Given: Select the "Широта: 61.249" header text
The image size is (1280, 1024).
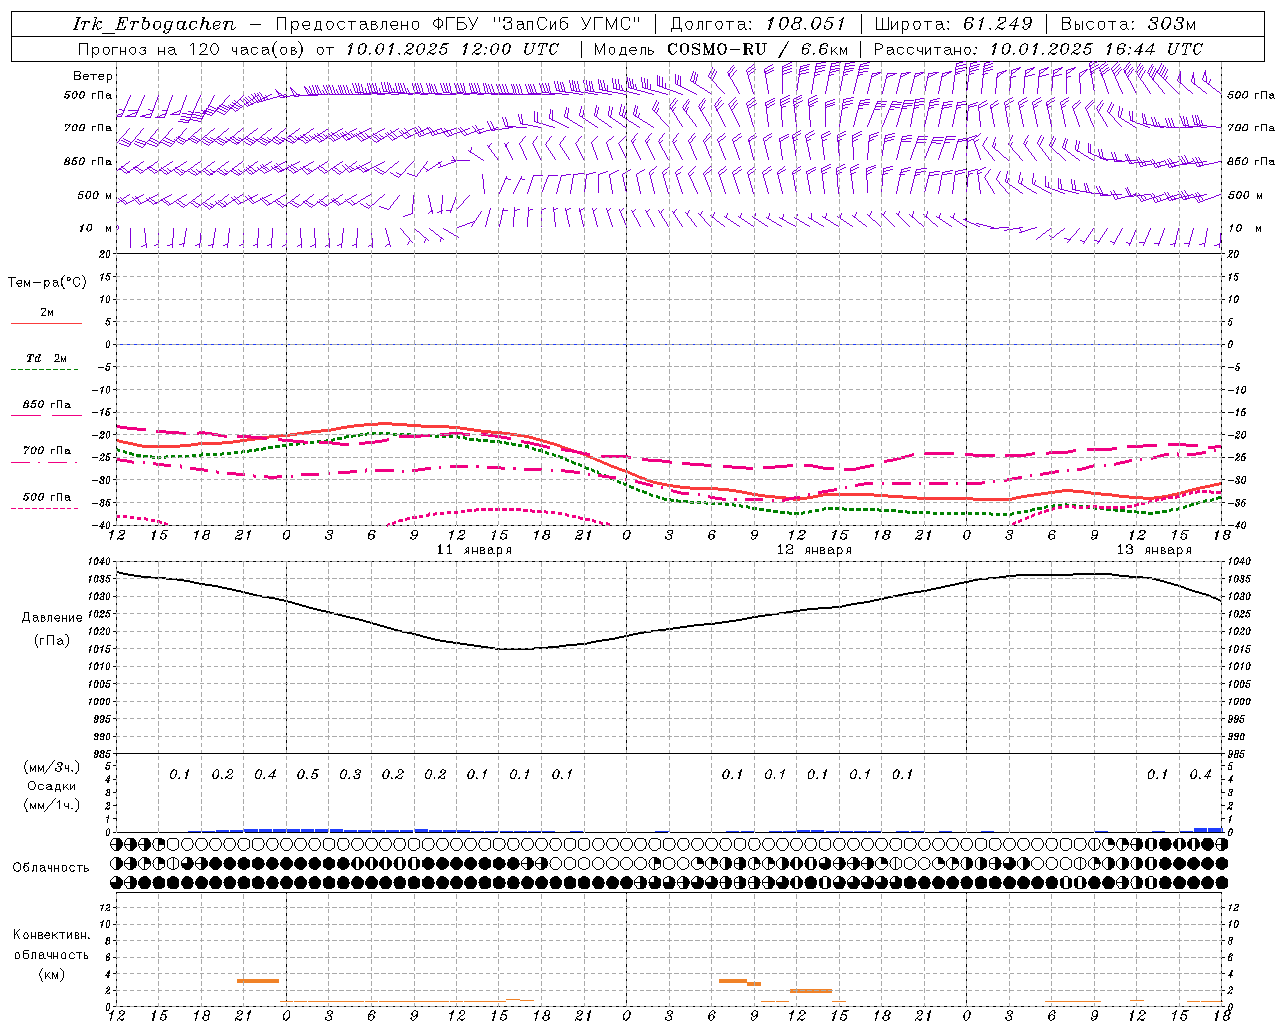Looking at the screenshot, I should pyautogui.click(x=953, y=24).
